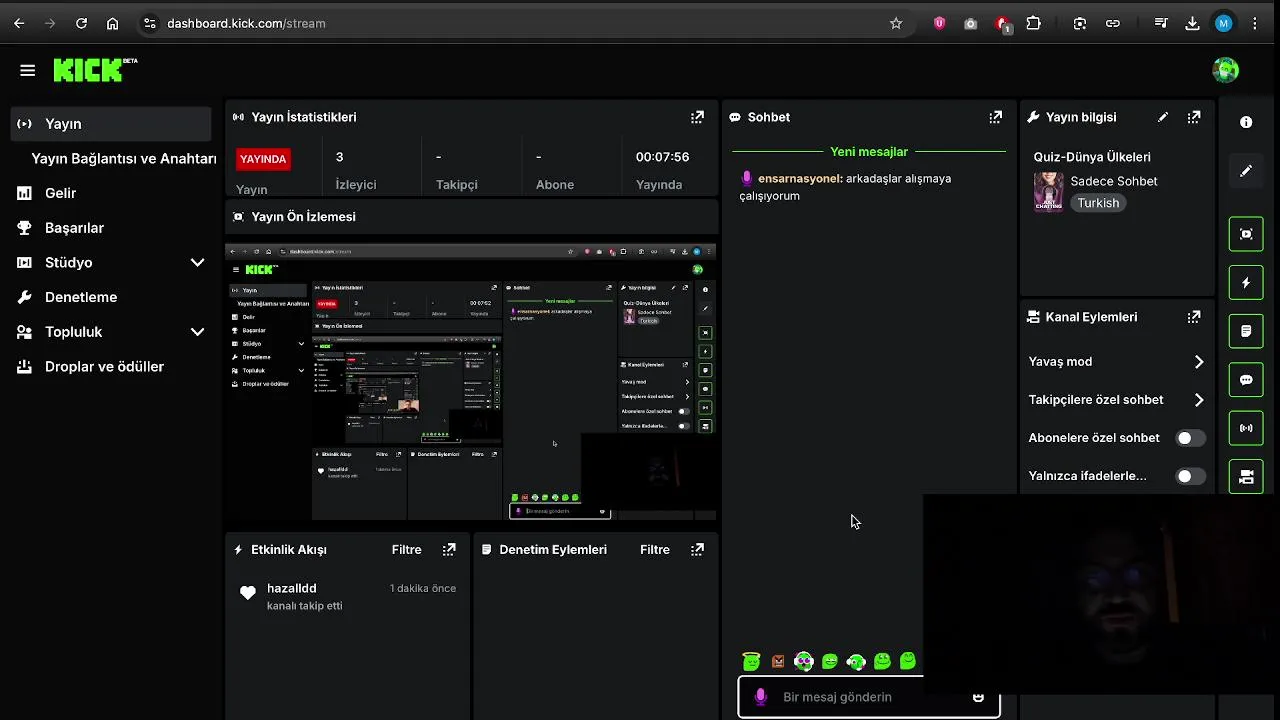Open the hamburger menu beside Kick logo
The image size is (1280, 720).
tap(27, 70)
